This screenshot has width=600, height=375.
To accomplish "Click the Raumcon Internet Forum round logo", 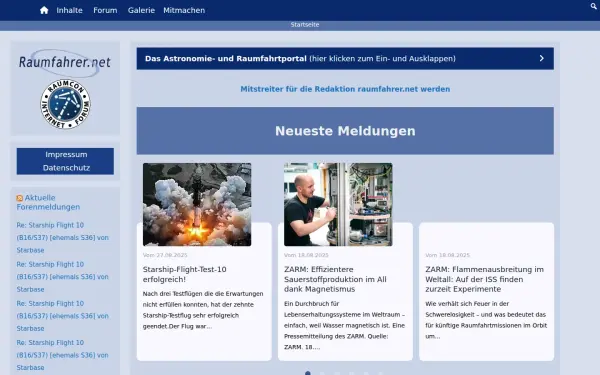I will [x=65, y=104].
